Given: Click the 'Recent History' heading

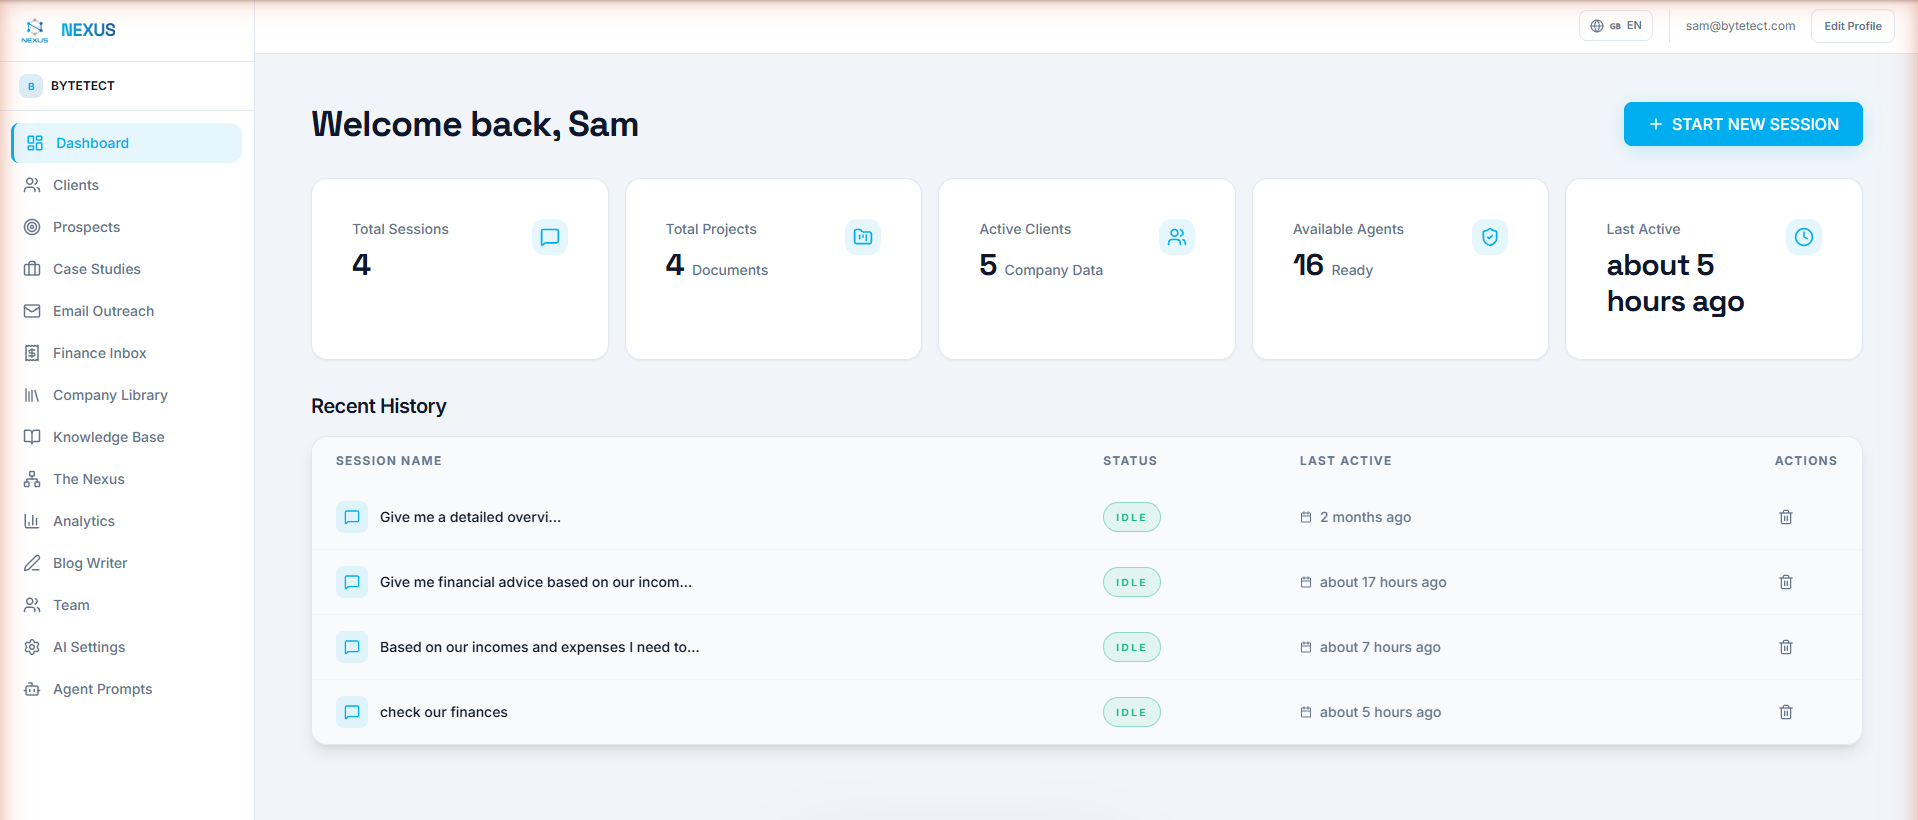Looking at the screenshot, I should click(379, 406).
